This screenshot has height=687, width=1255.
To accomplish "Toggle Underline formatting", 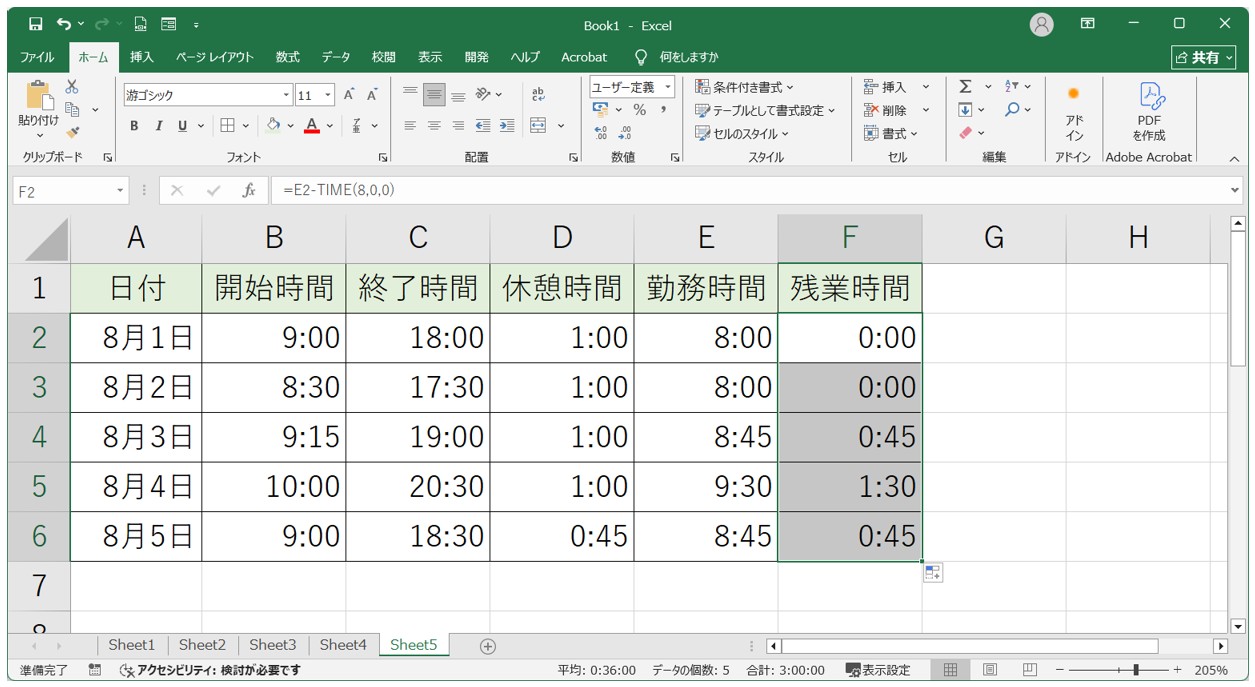I will [182, 126].
